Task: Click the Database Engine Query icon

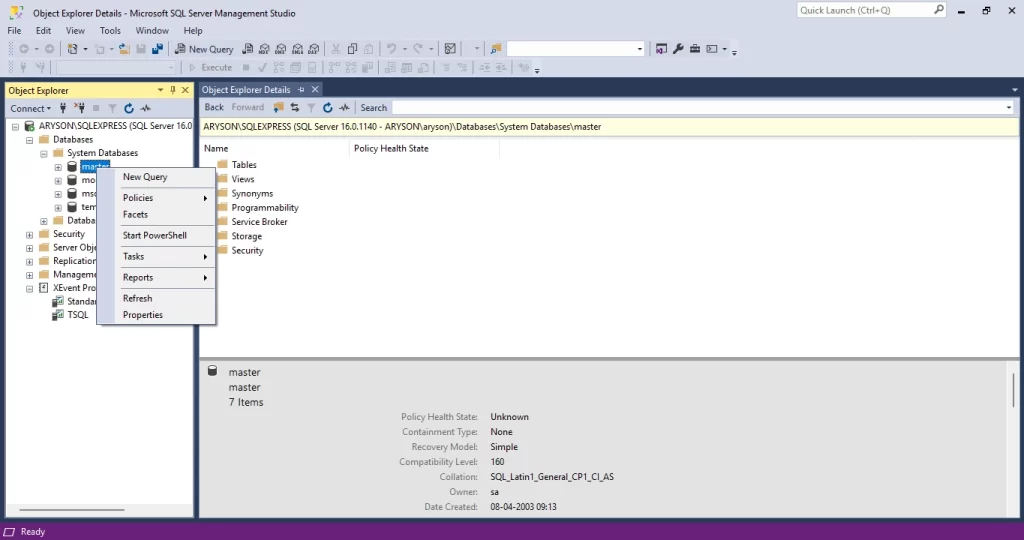Action: coord(248,49)
